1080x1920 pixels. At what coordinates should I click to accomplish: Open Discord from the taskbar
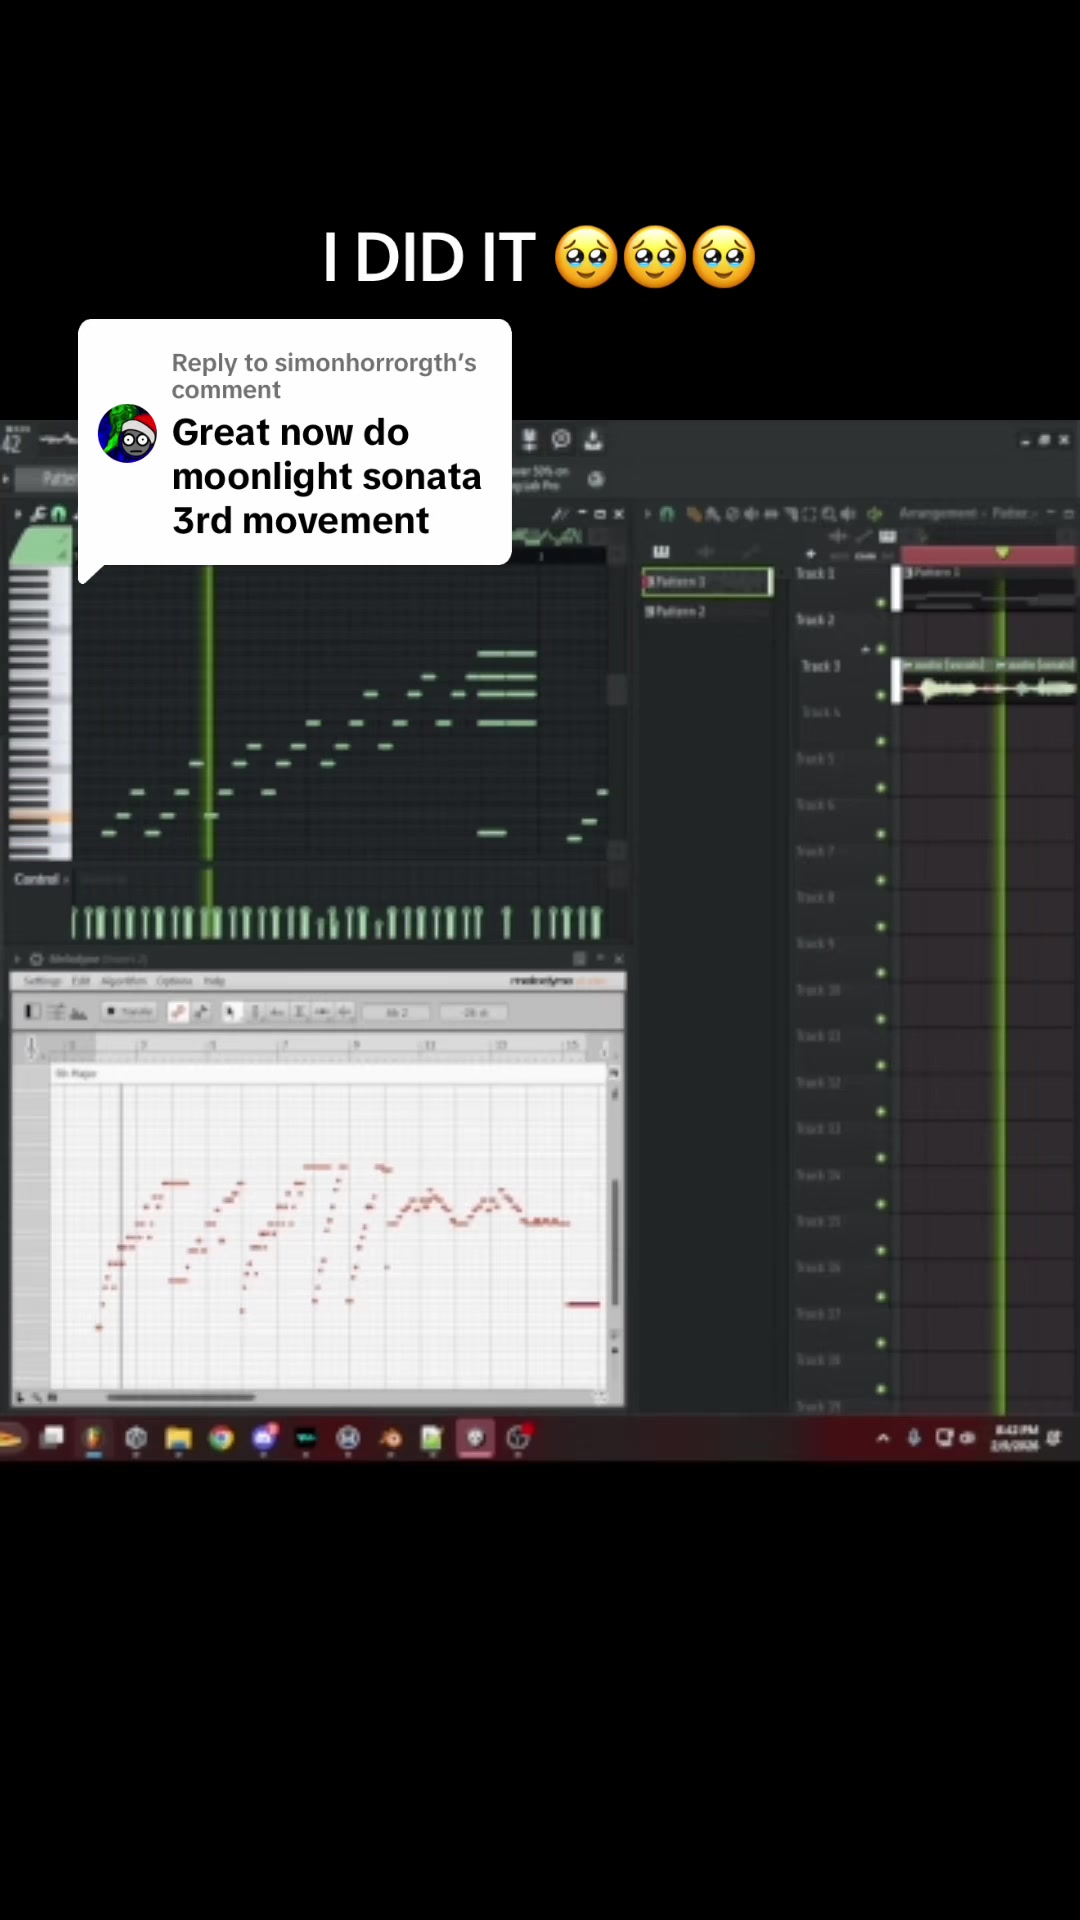(x=264, y=1438)
